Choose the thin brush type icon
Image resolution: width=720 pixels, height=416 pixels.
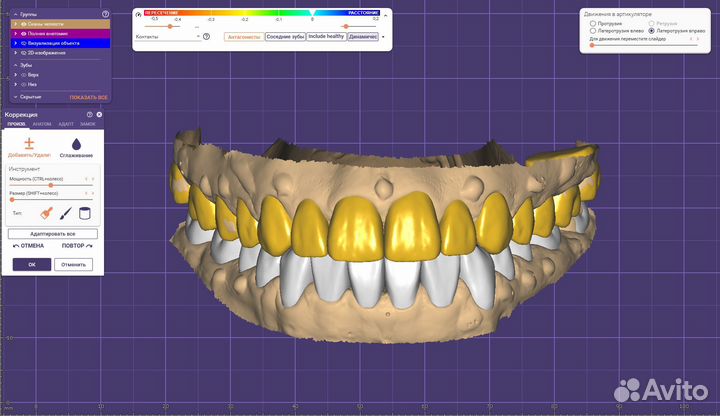(x=66, y=213)
